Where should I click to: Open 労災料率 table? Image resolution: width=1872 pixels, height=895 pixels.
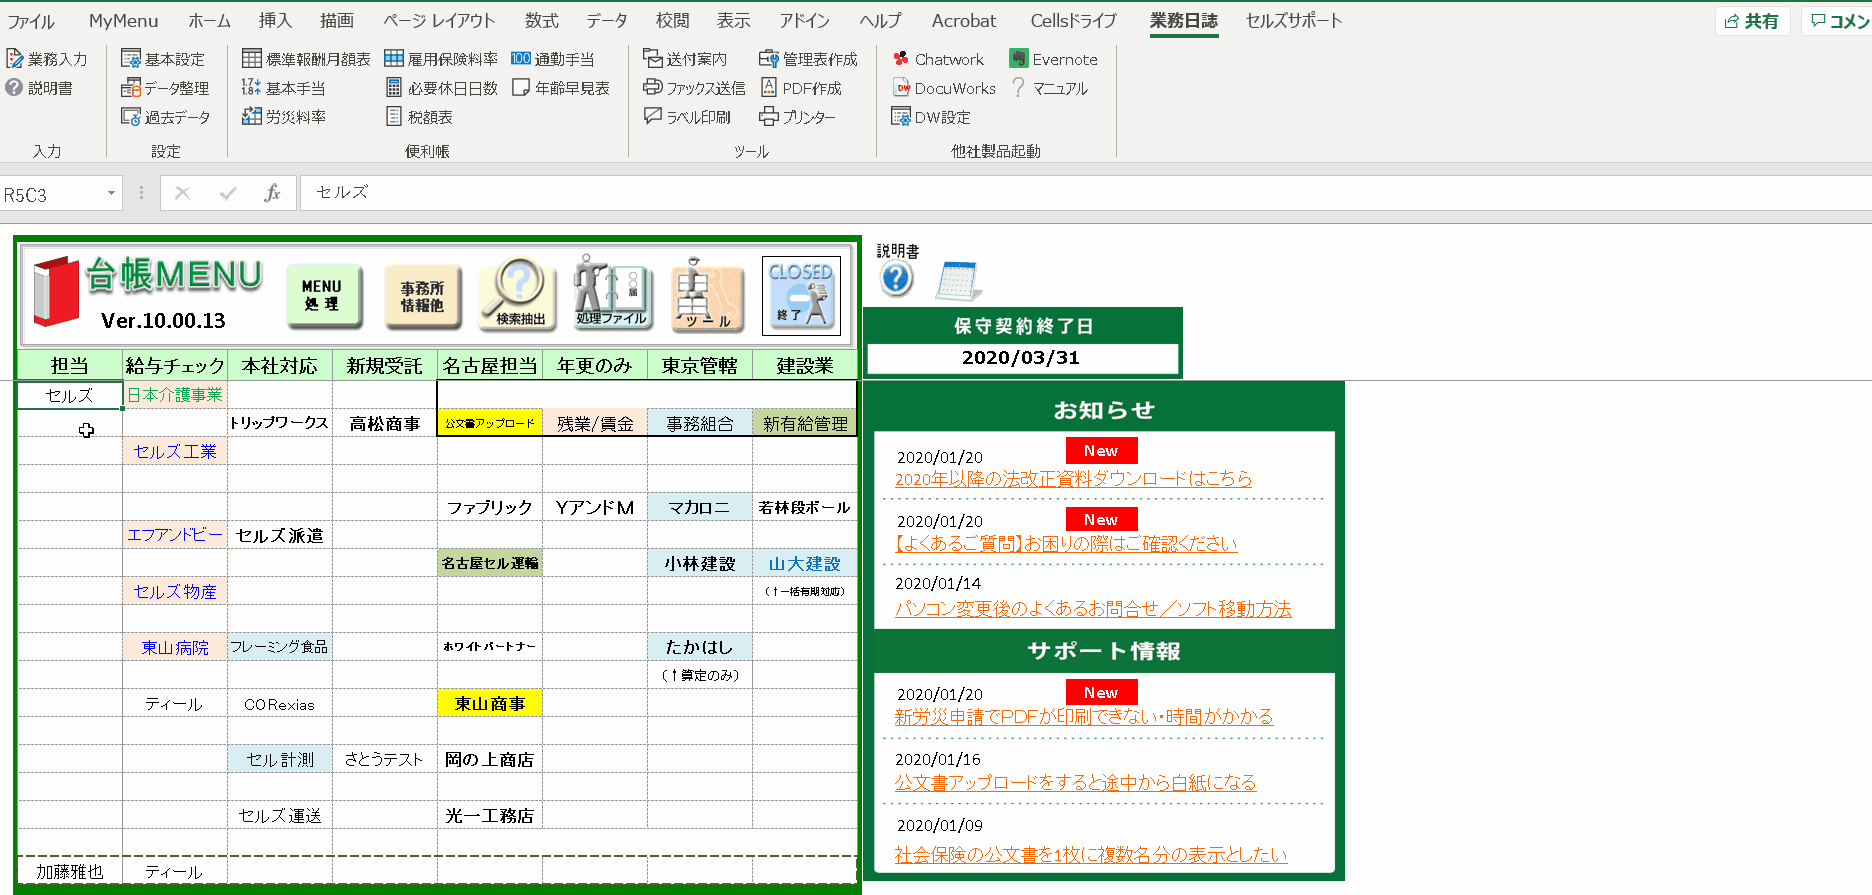284,117
